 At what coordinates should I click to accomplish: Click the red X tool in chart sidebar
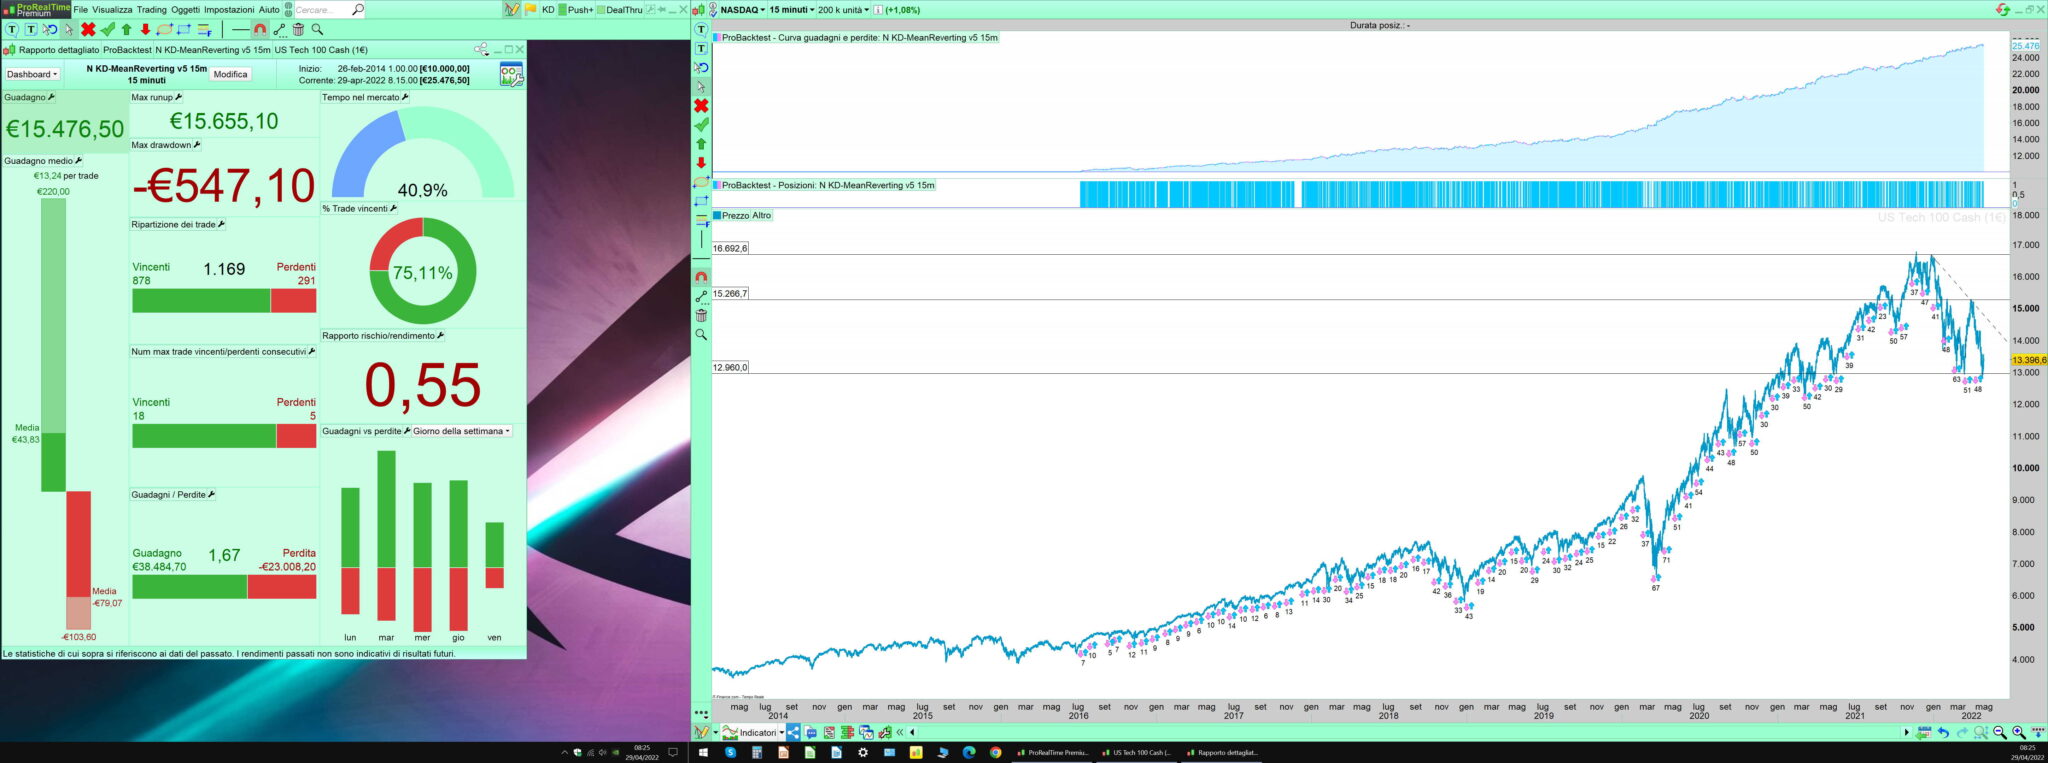pos(701,106)
